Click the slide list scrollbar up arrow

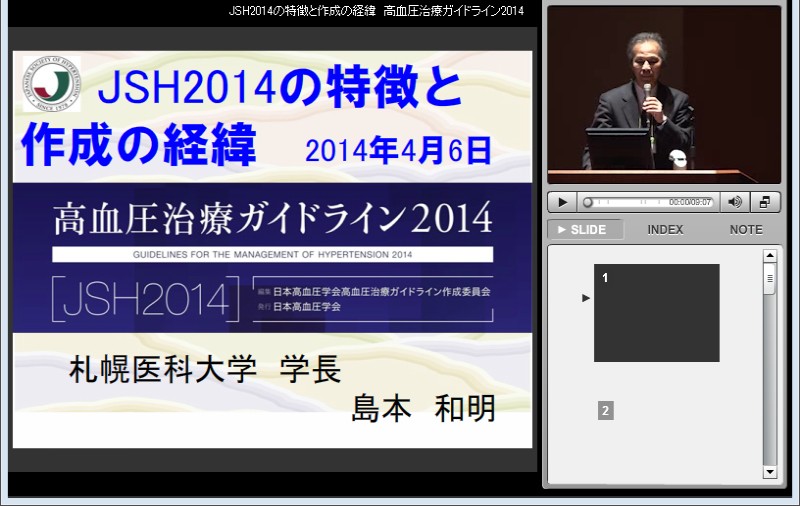[770, 254]
